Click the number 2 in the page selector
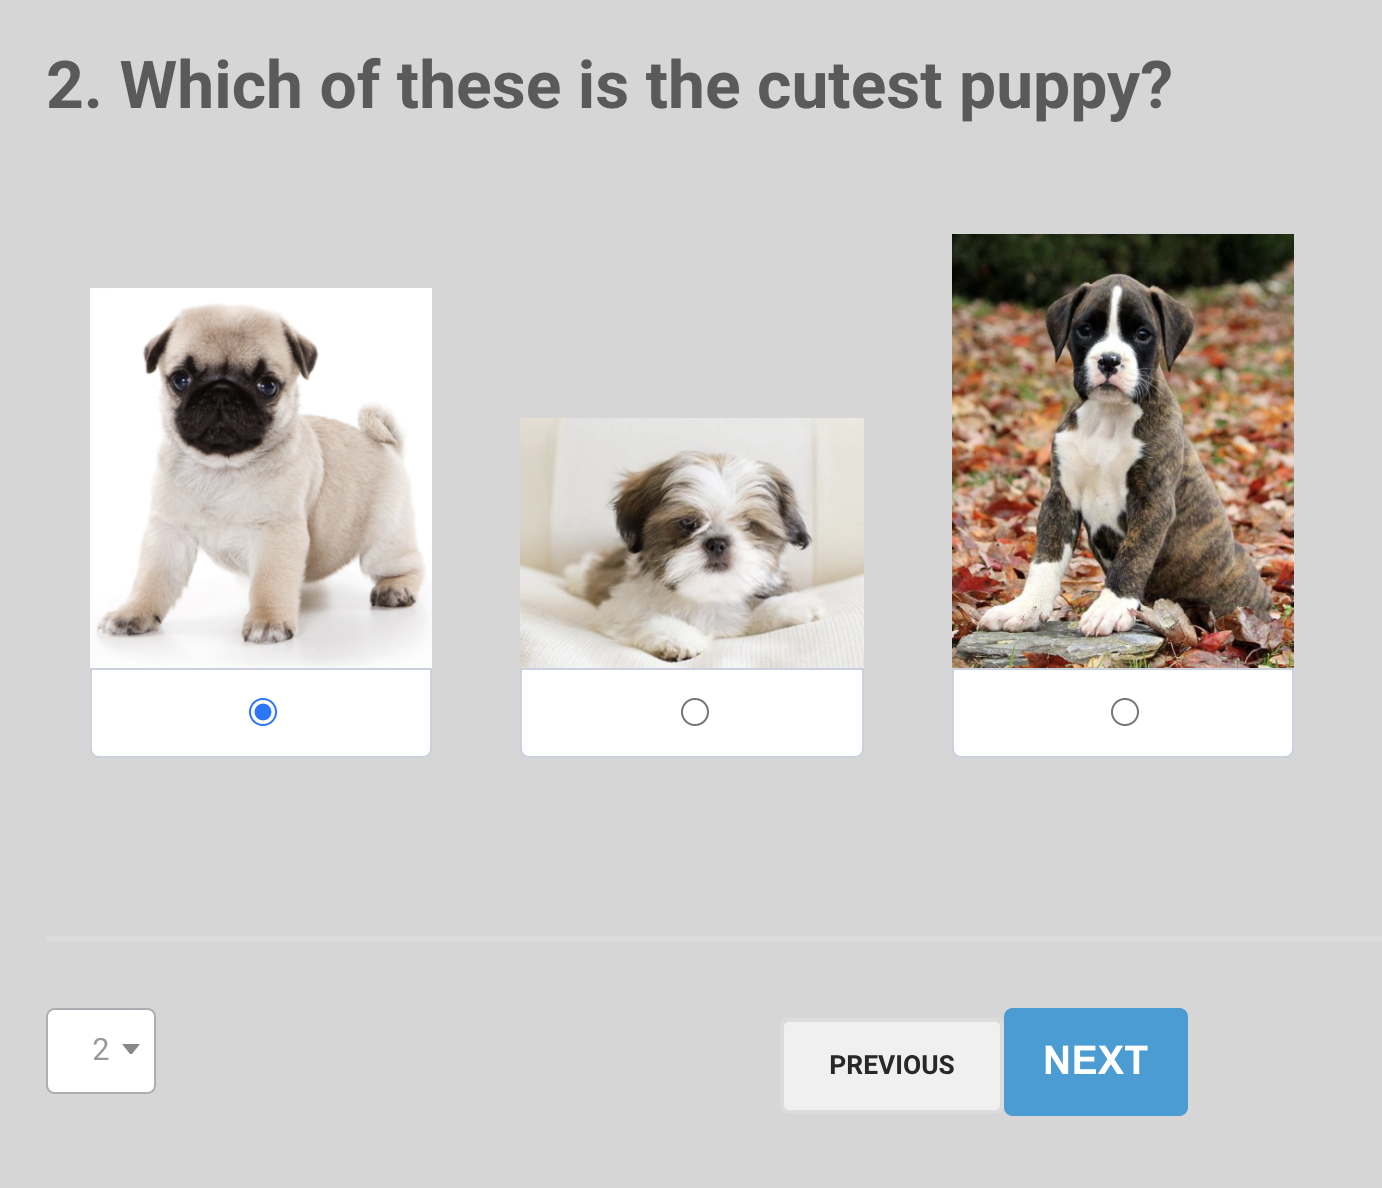 (x=100, y=1049)
